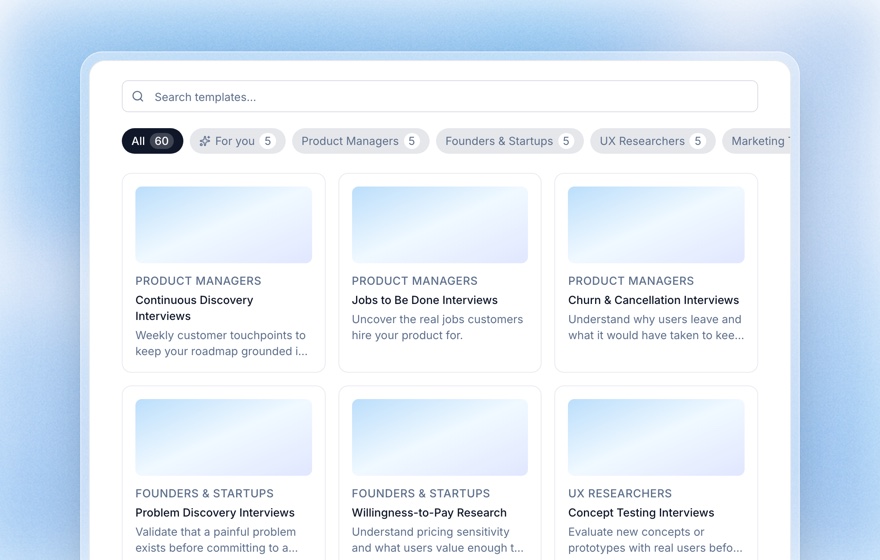The image size is (880, 560).
Task: Click the Continuous Discovery Interviews title
Action: (194, 308)
